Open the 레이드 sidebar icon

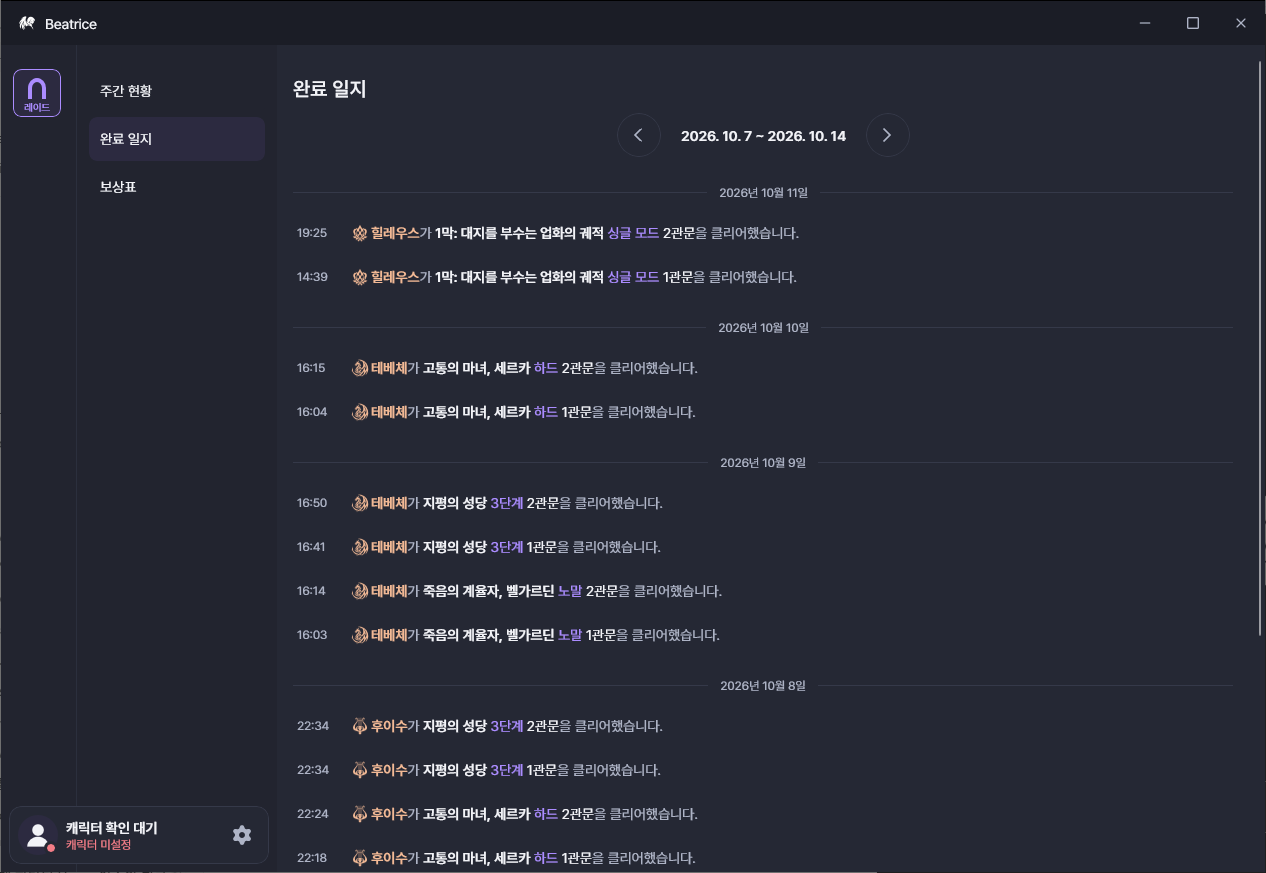37,93
